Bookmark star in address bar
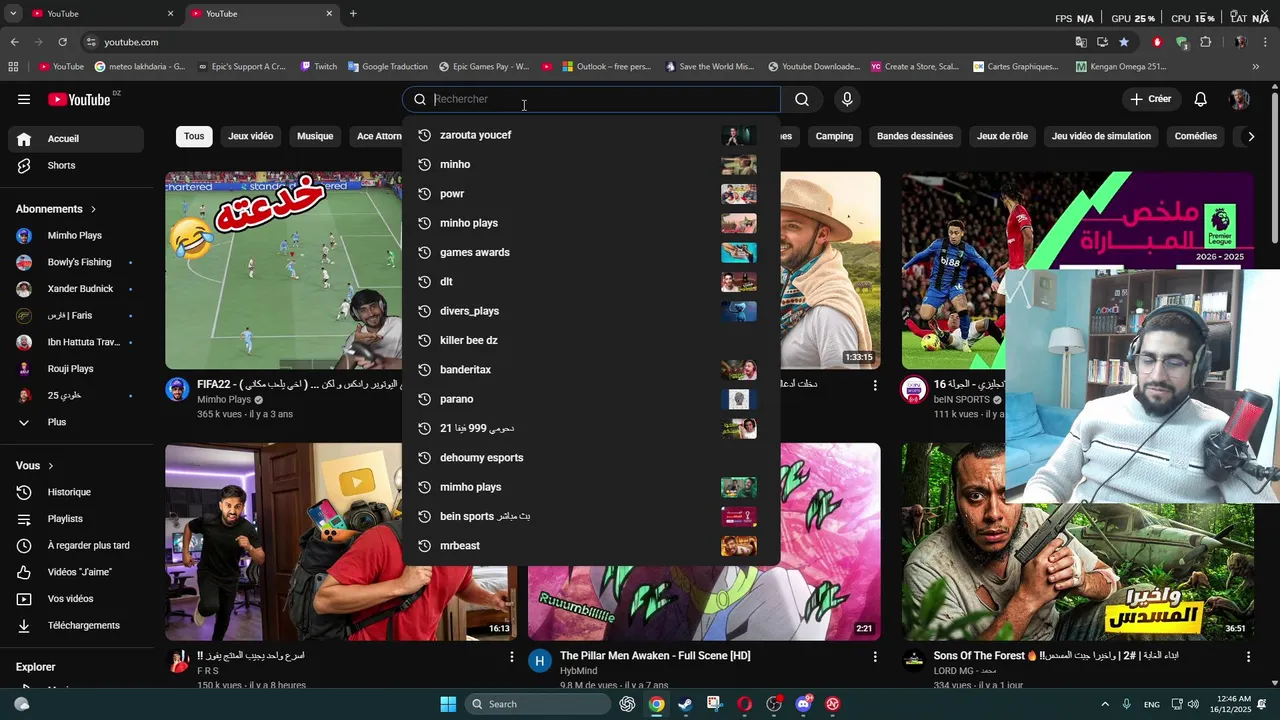 tap(1124, 42)
